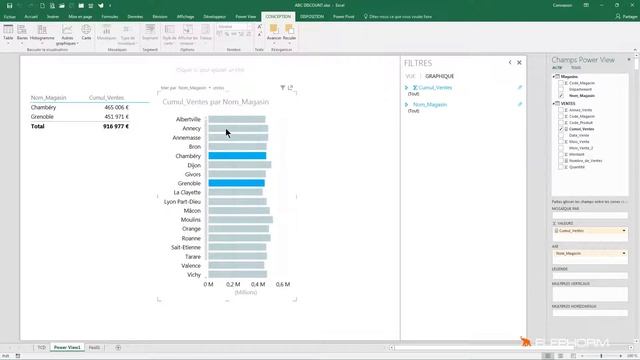Screen dimensions: 640x360
Task: Open the Nom_Magasin dropdown in Axe box
Action: [x=624, y=253]
